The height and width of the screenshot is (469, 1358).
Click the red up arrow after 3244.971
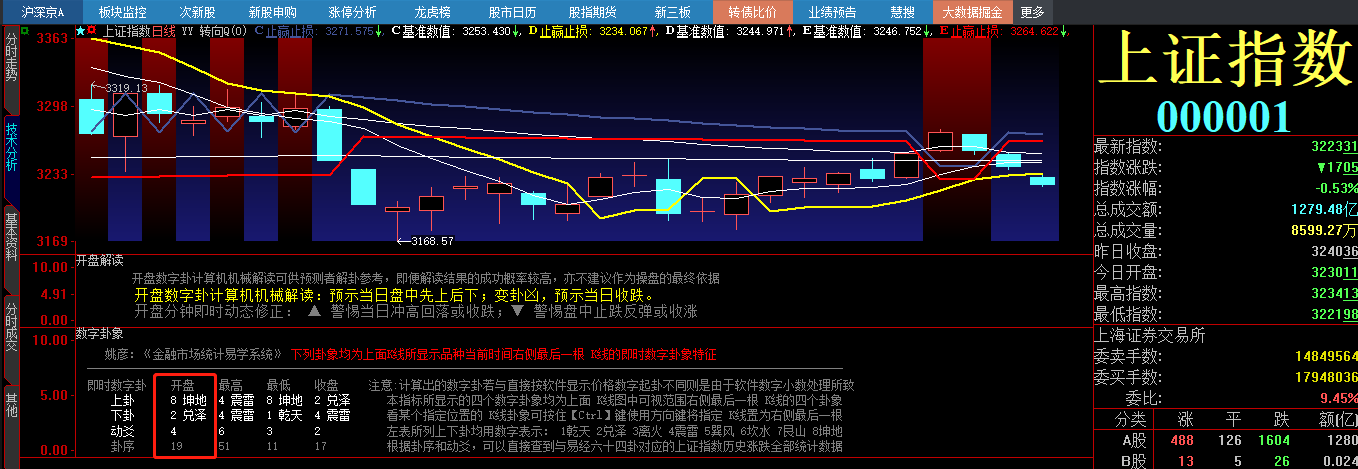(x=790, y=31)
